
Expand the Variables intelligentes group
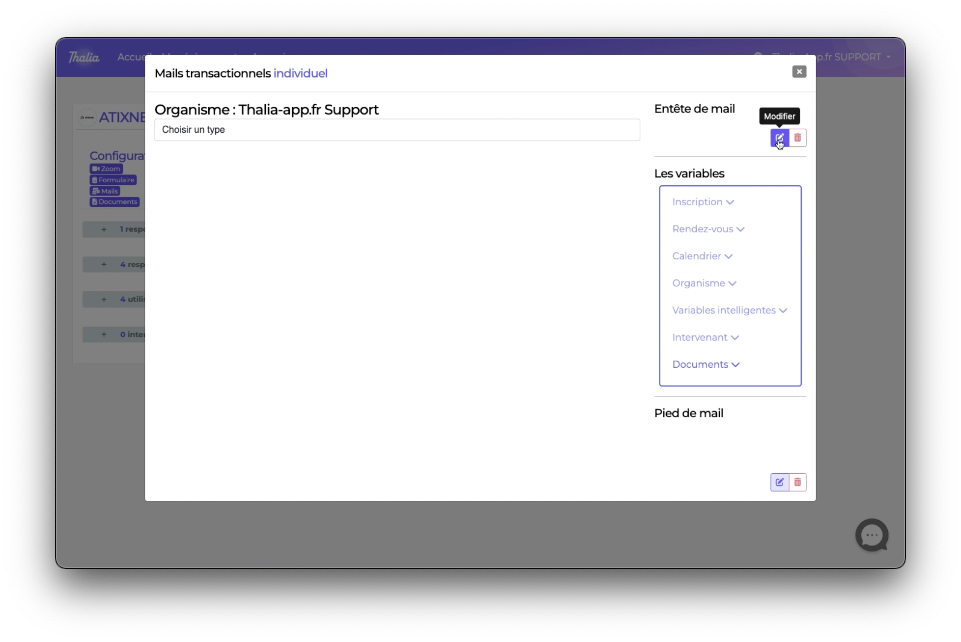coord(729,310)
